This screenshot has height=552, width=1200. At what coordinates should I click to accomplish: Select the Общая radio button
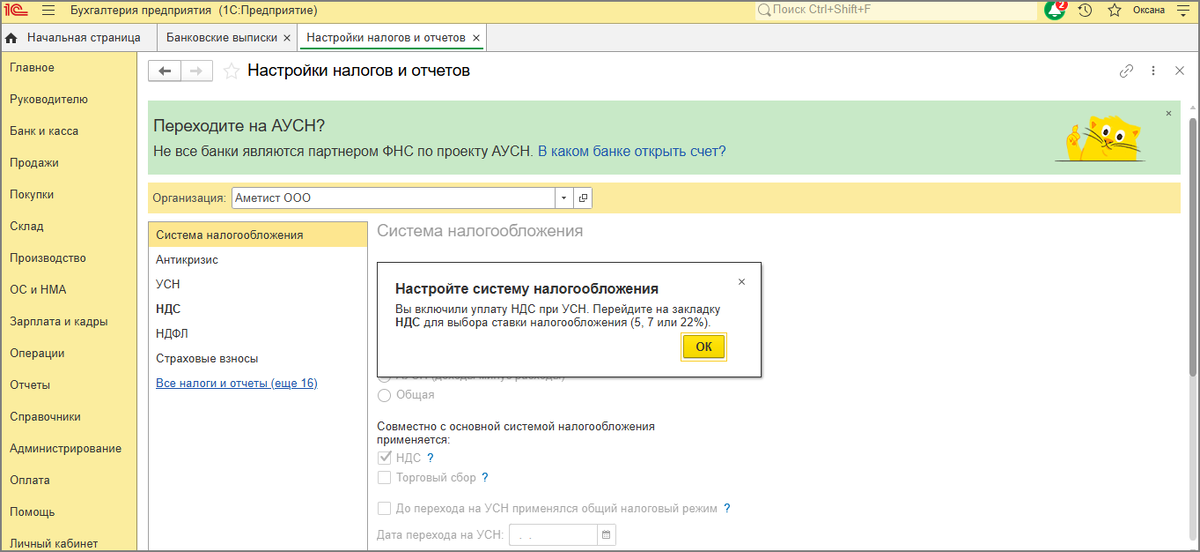click(x=384, y=395)
